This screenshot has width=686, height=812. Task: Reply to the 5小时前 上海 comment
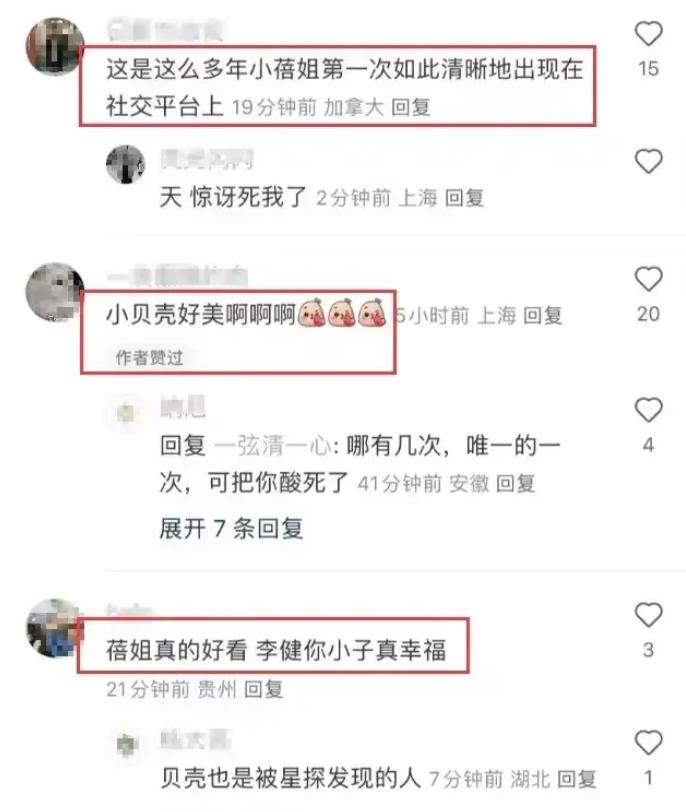tap(543, 315)
